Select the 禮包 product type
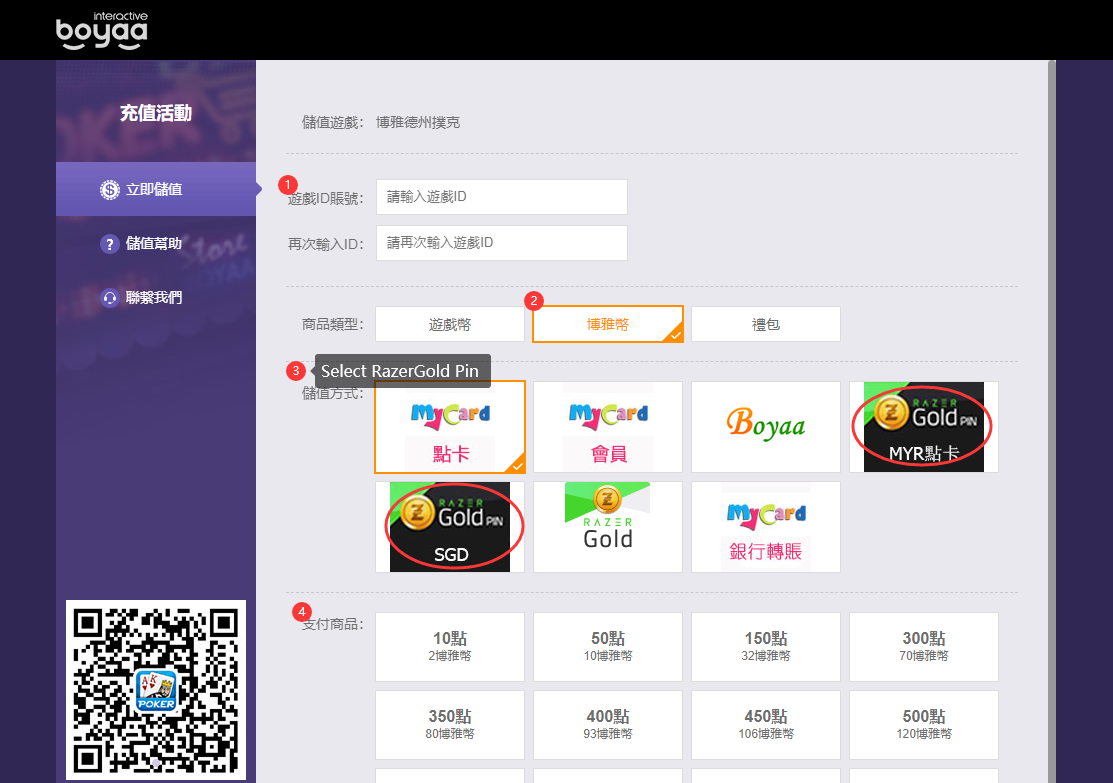 766,324
